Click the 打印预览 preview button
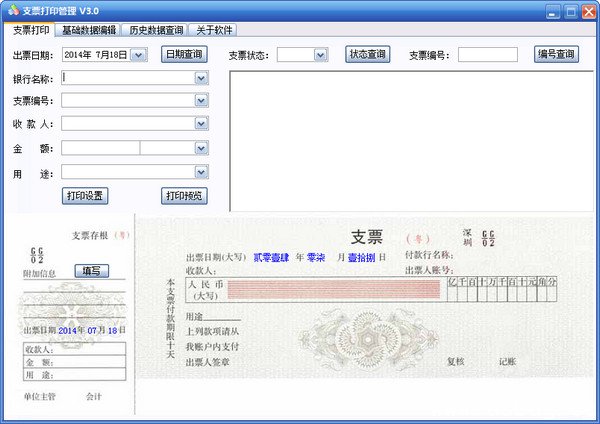Viewport: 600px width, 424px height. tap(184, 195)
